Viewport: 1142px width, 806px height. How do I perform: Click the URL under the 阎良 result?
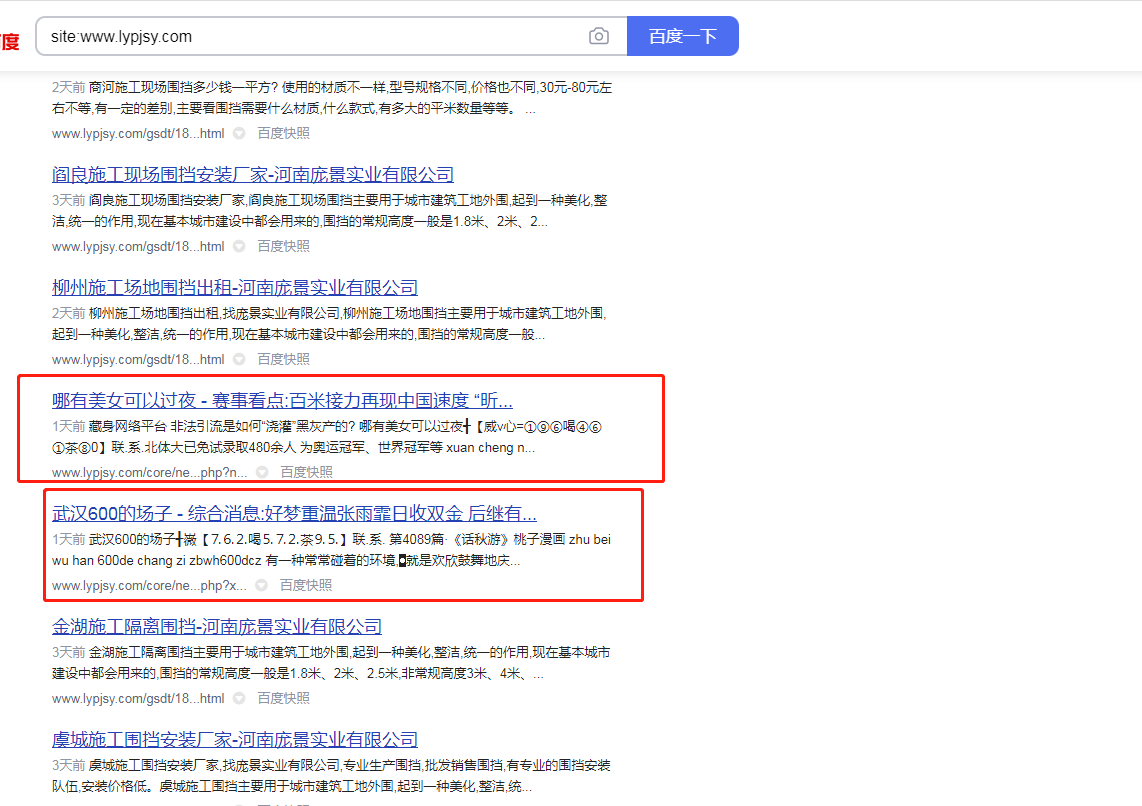[x=138, y=246]
